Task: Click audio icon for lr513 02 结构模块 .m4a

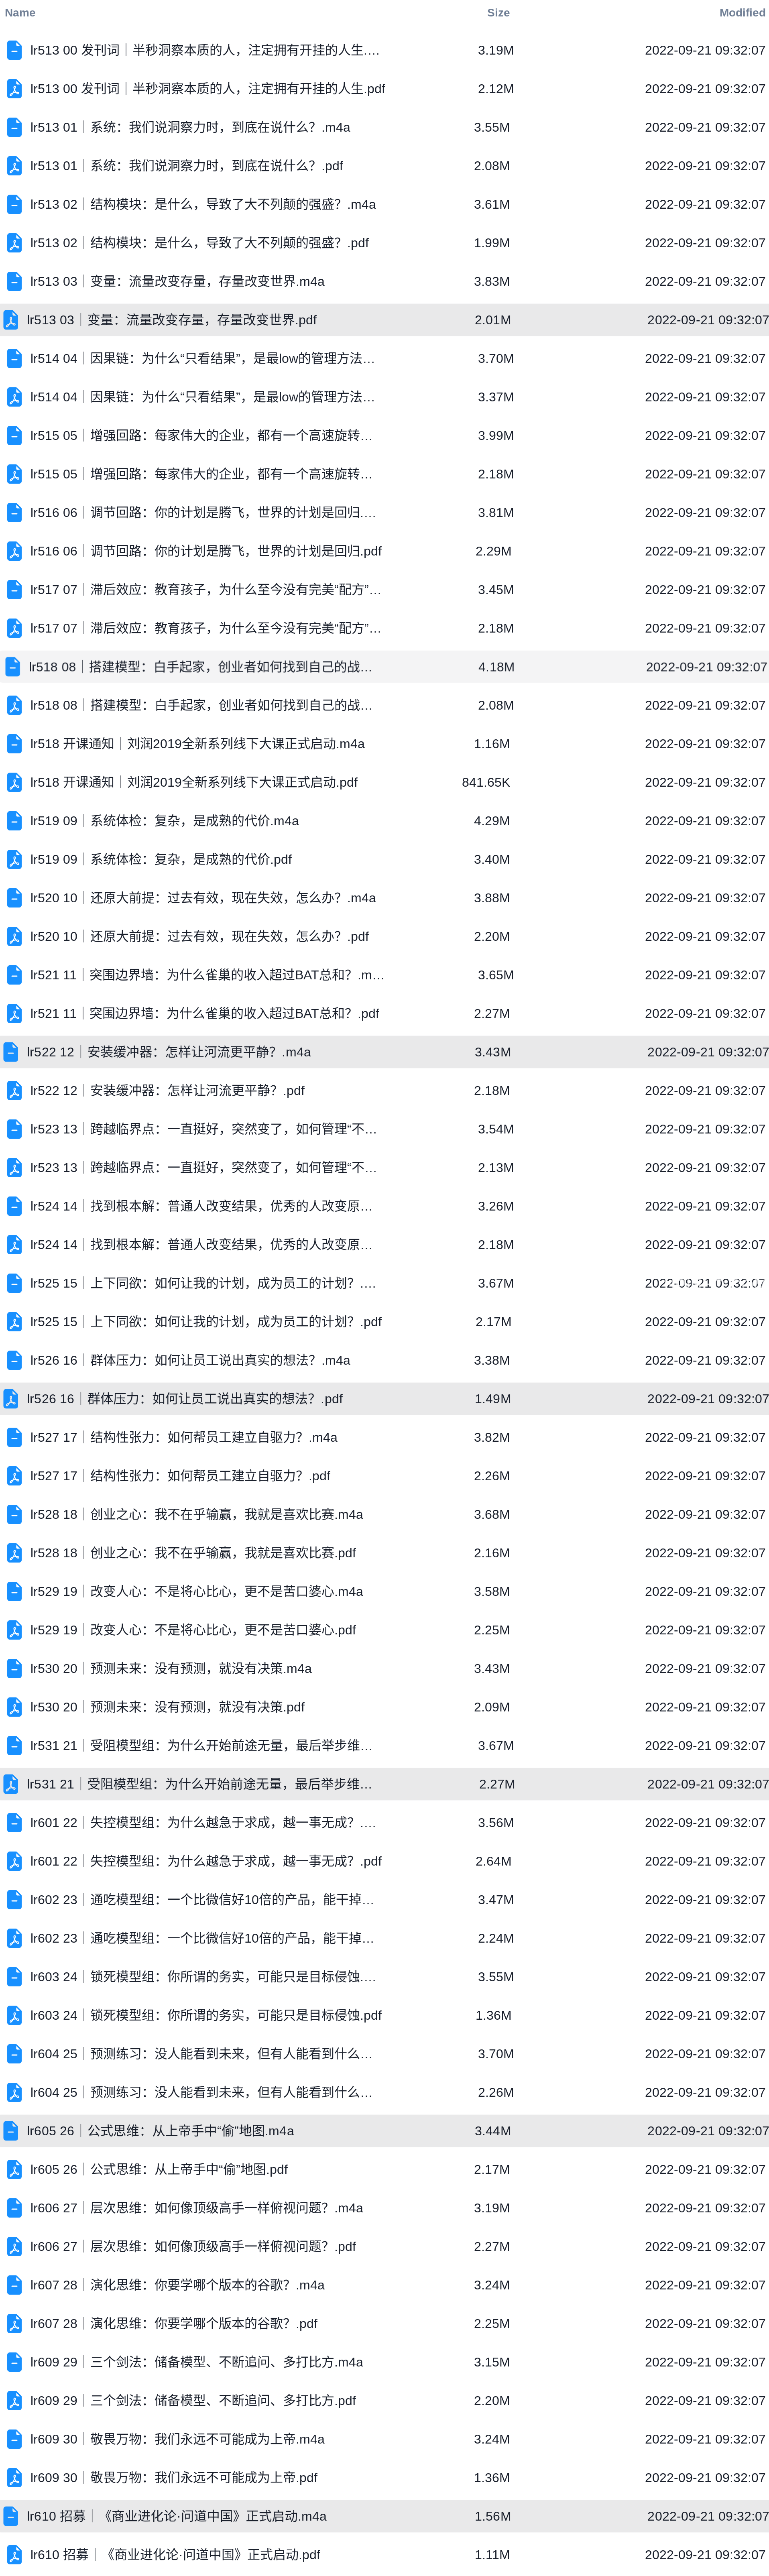Action: [14, 204]
